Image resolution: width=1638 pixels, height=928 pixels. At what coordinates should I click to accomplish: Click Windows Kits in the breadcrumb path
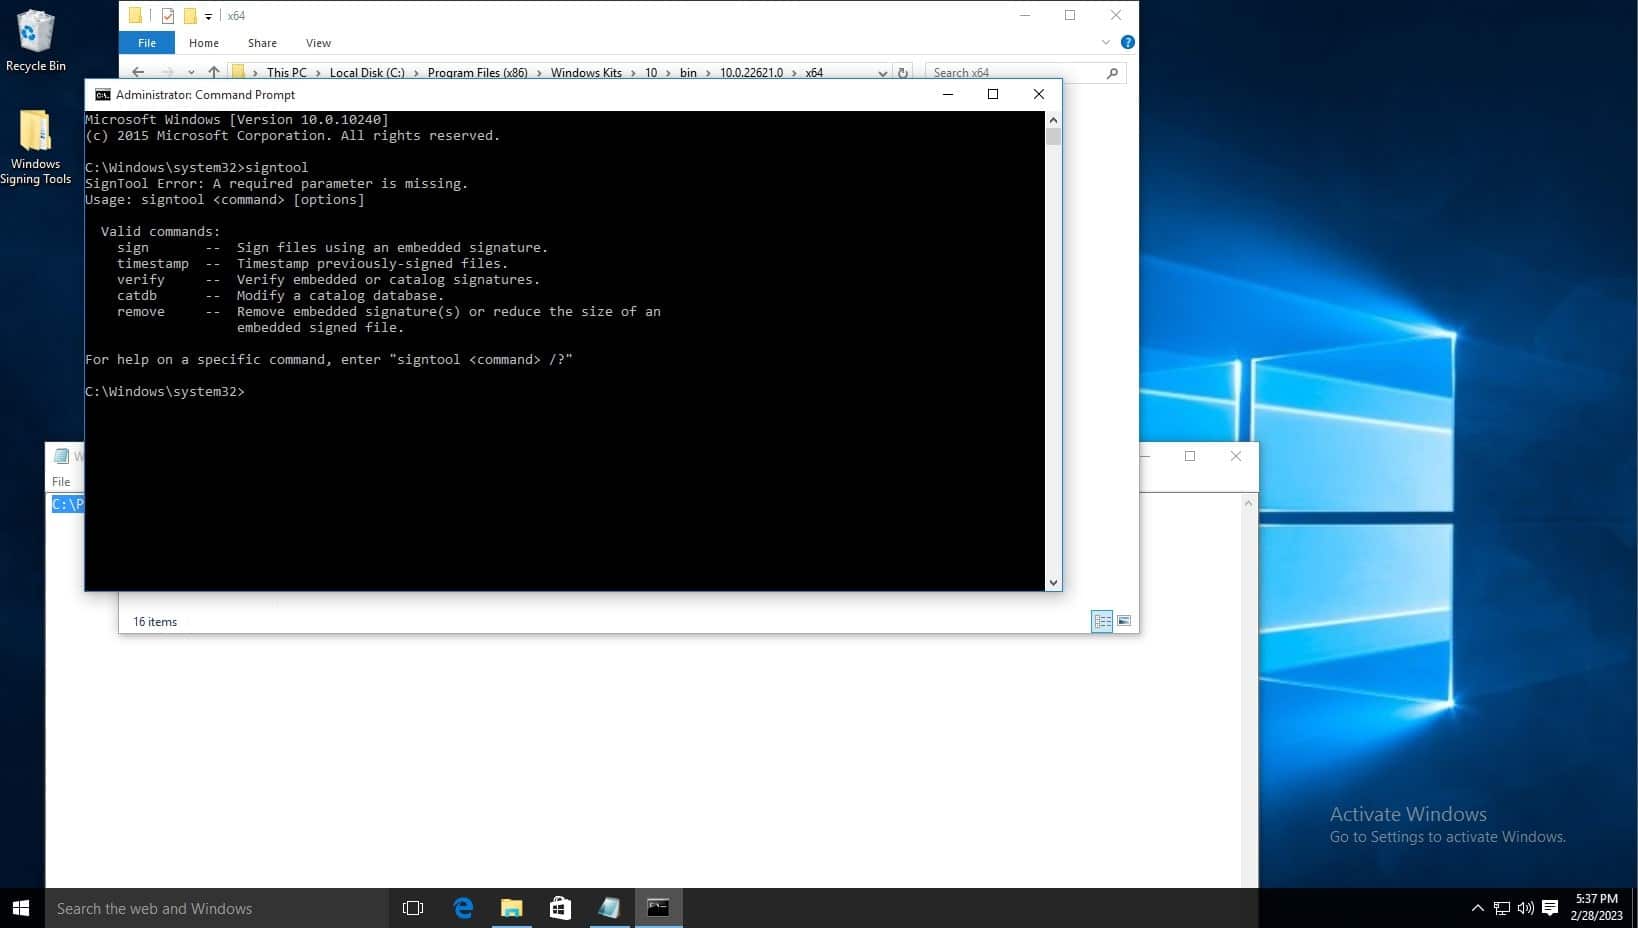[x=586, y=73]
